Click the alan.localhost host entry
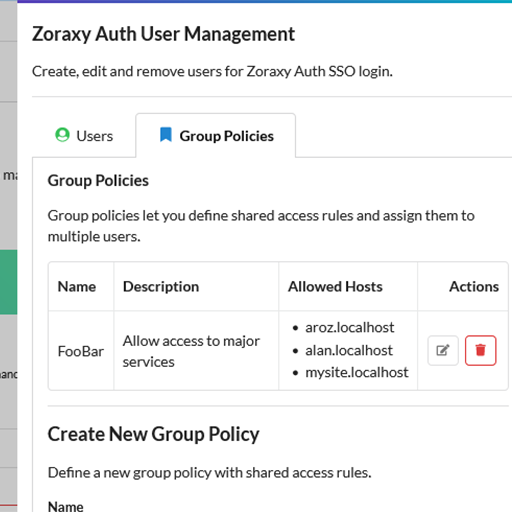Image resolution: width=512 pixels, height=512 pixels. coord(349,351)
